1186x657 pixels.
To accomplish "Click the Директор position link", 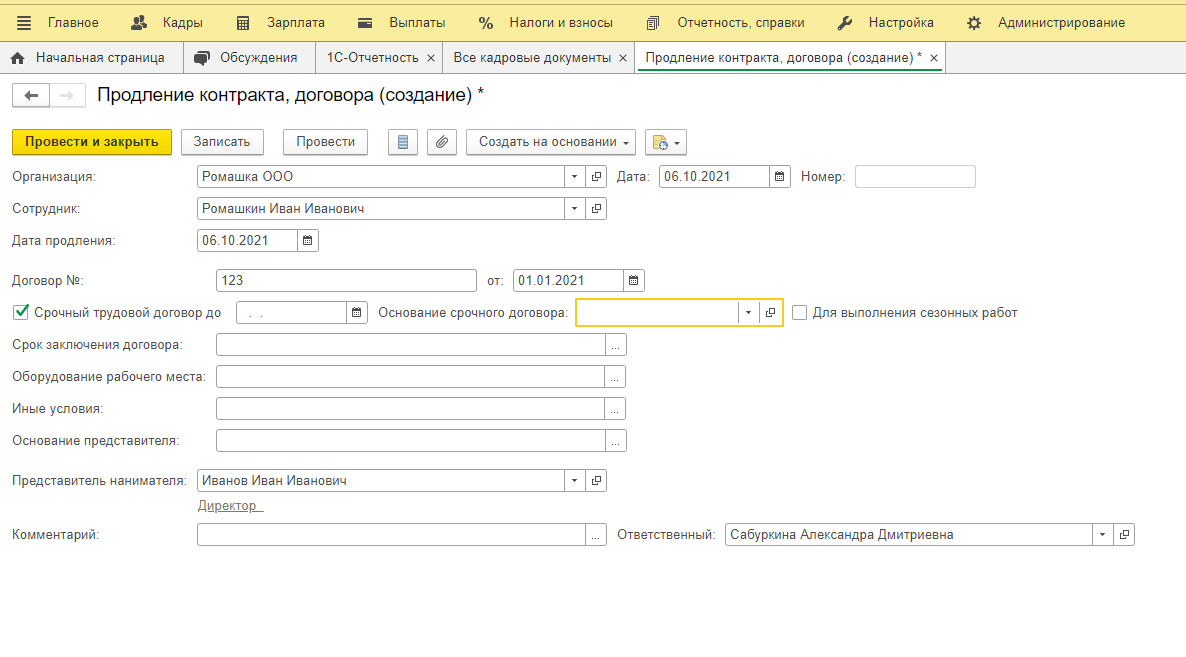I will coord(229,506).
